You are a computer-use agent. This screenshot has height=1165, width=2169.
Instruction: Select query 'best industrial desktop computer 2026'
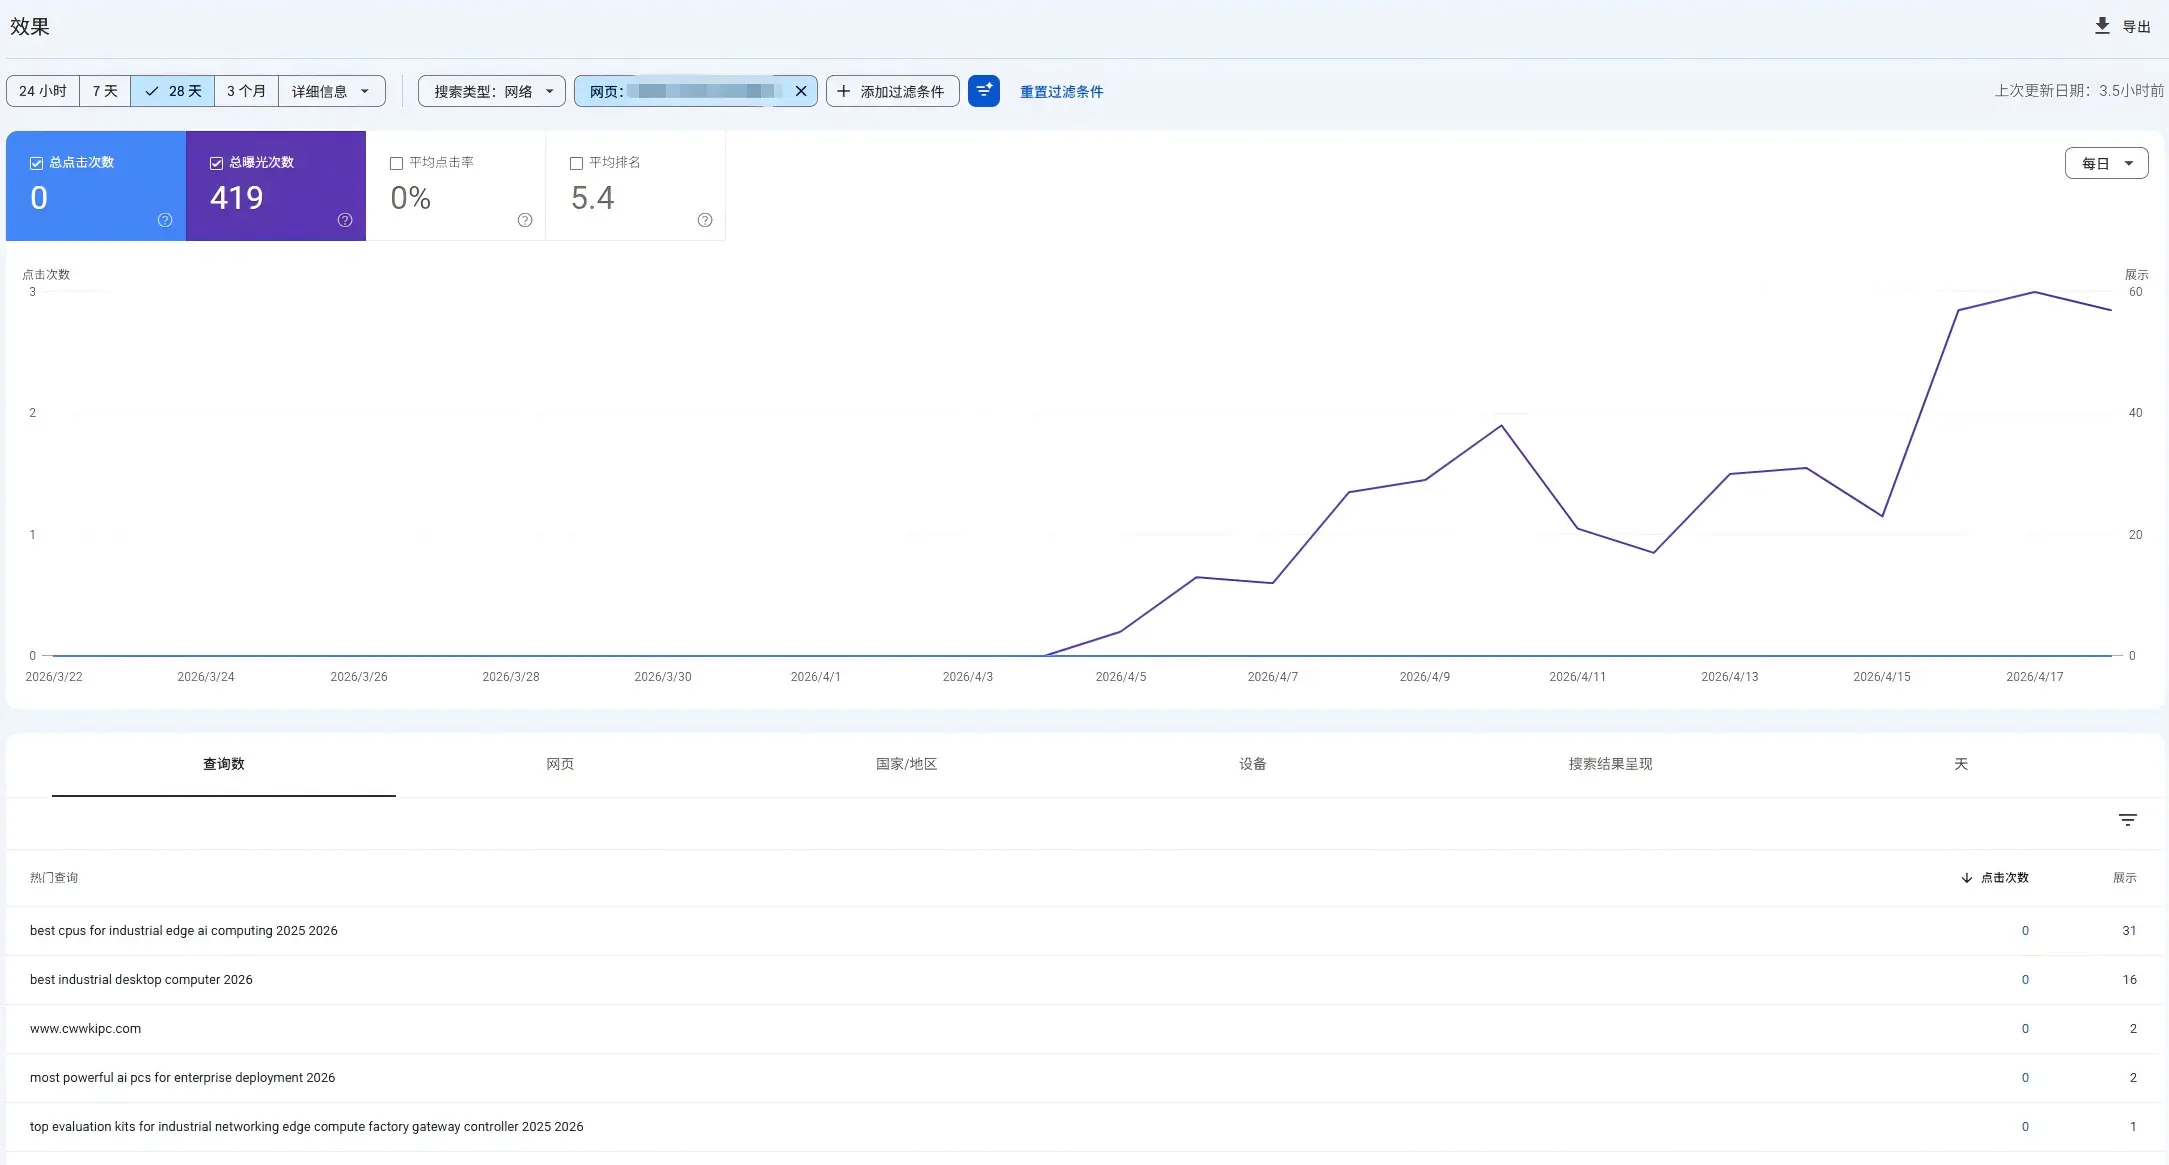pyautogui.click(x=141, y=980)
